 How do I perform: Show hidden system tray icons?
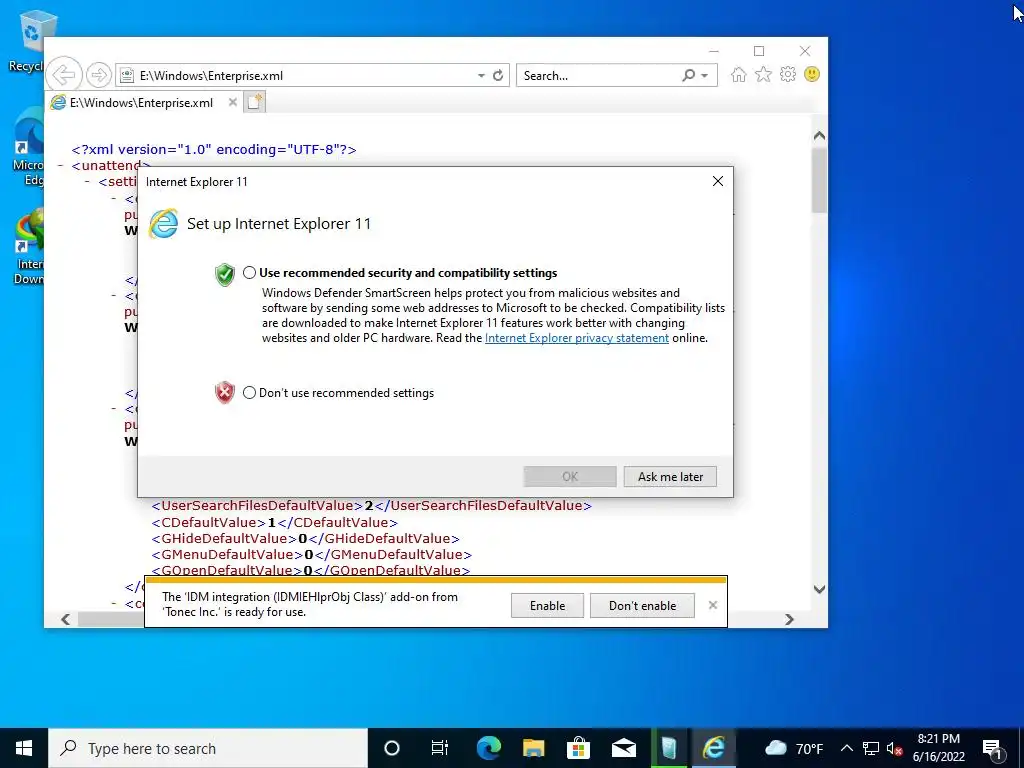[x=846, y=748]
